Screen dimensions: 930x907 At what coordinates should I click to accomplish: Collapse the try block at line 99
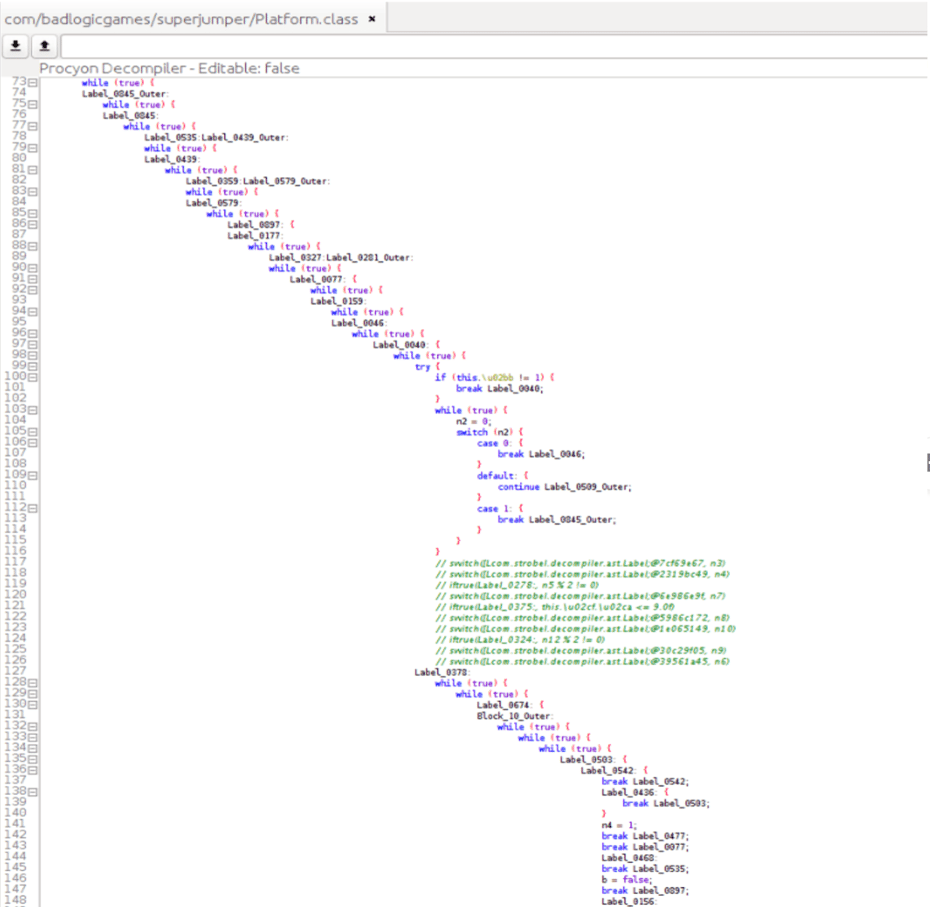(x=33, y=366)
